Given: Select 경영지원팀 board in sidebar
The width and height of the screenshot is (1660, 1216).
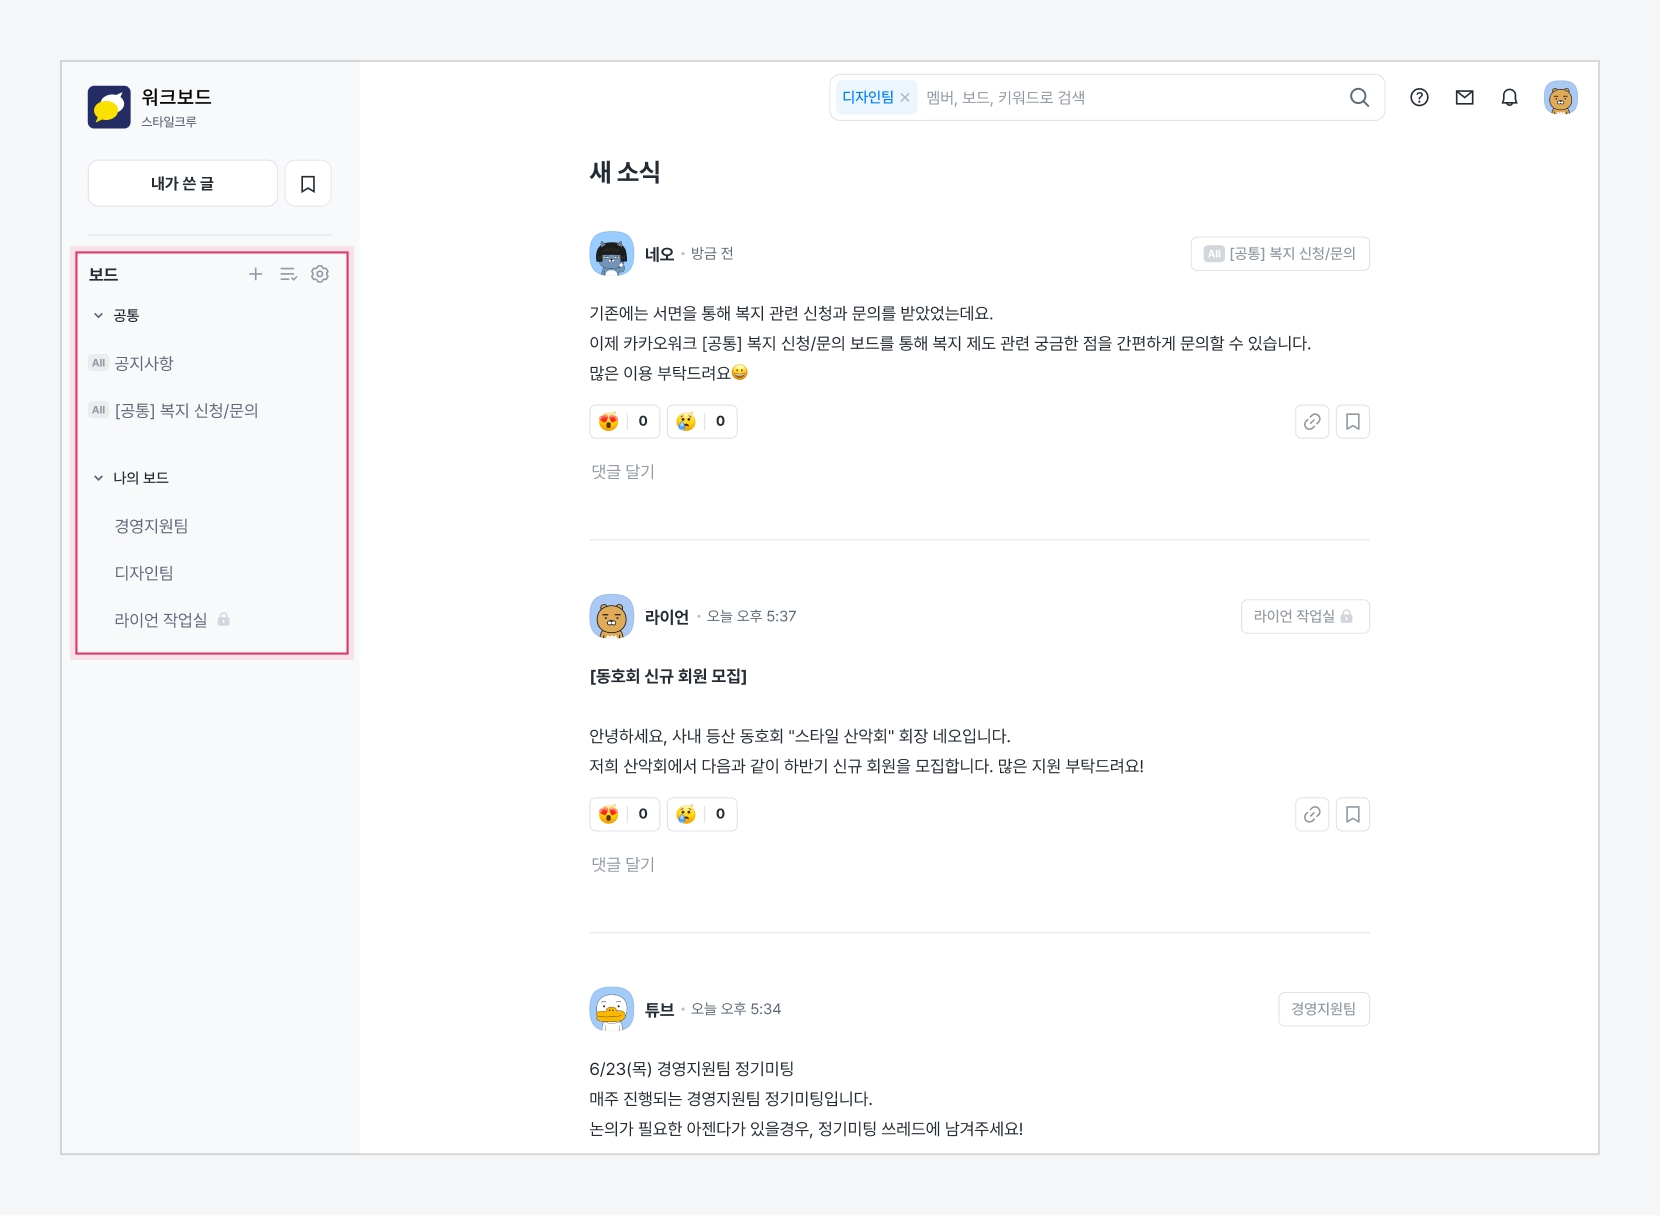Looking at the screenshot, I should [151, 526].
